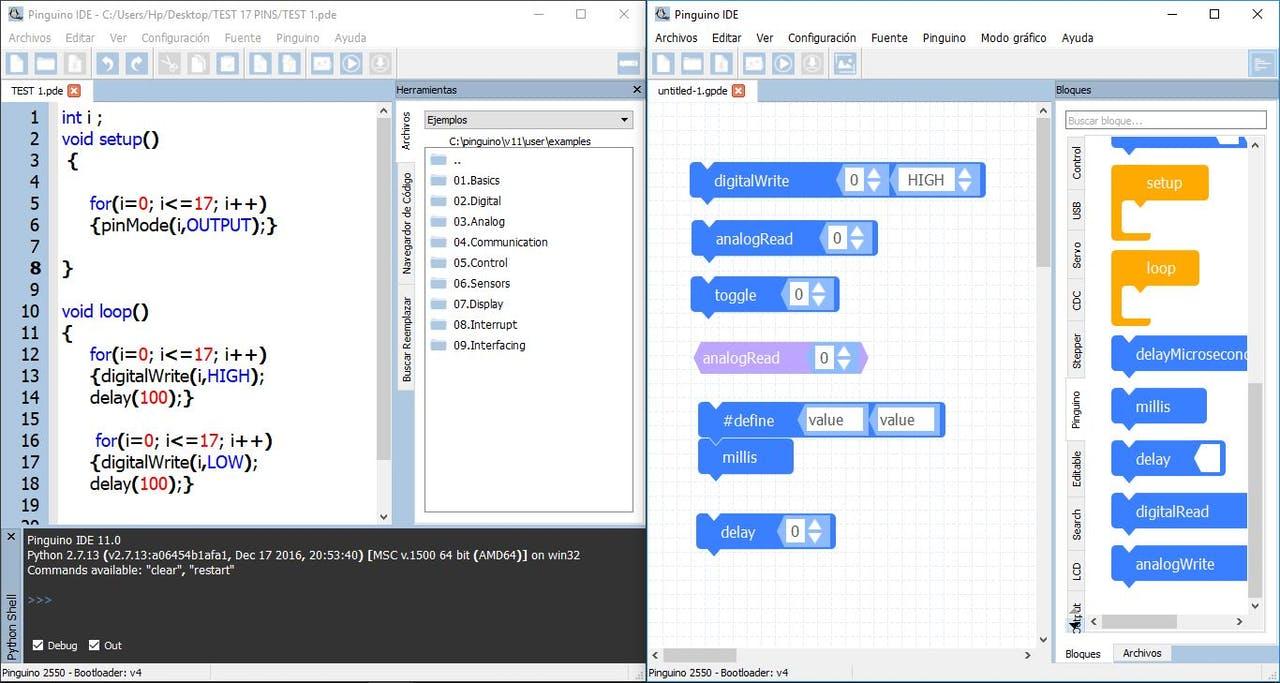Click the stepper on the blue analogRead block

coord(859,238)
